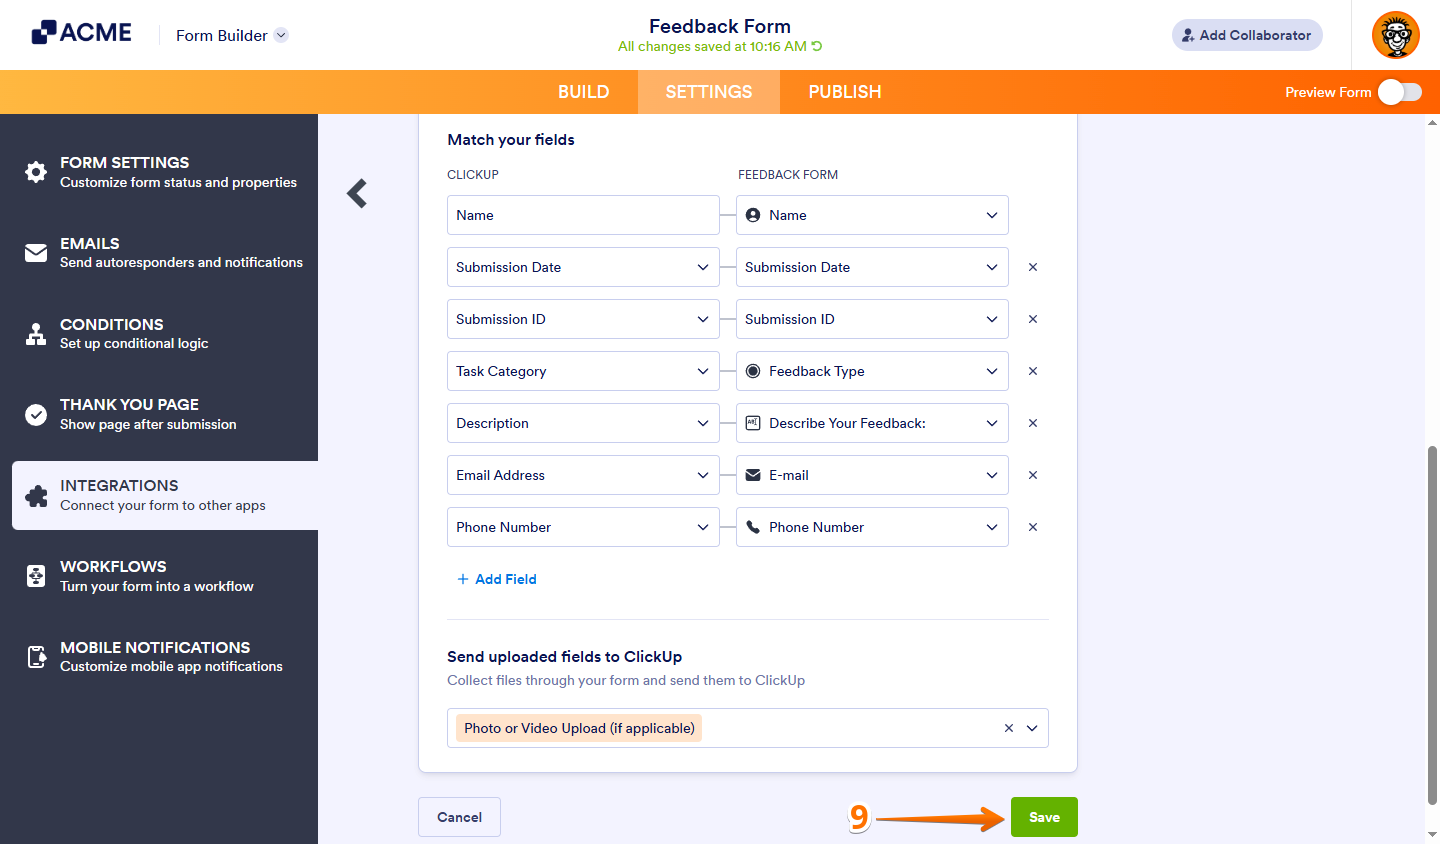1440x844 pixels.
Task: Collapse the integration panel with the back arrow
Action: (356, 193)
